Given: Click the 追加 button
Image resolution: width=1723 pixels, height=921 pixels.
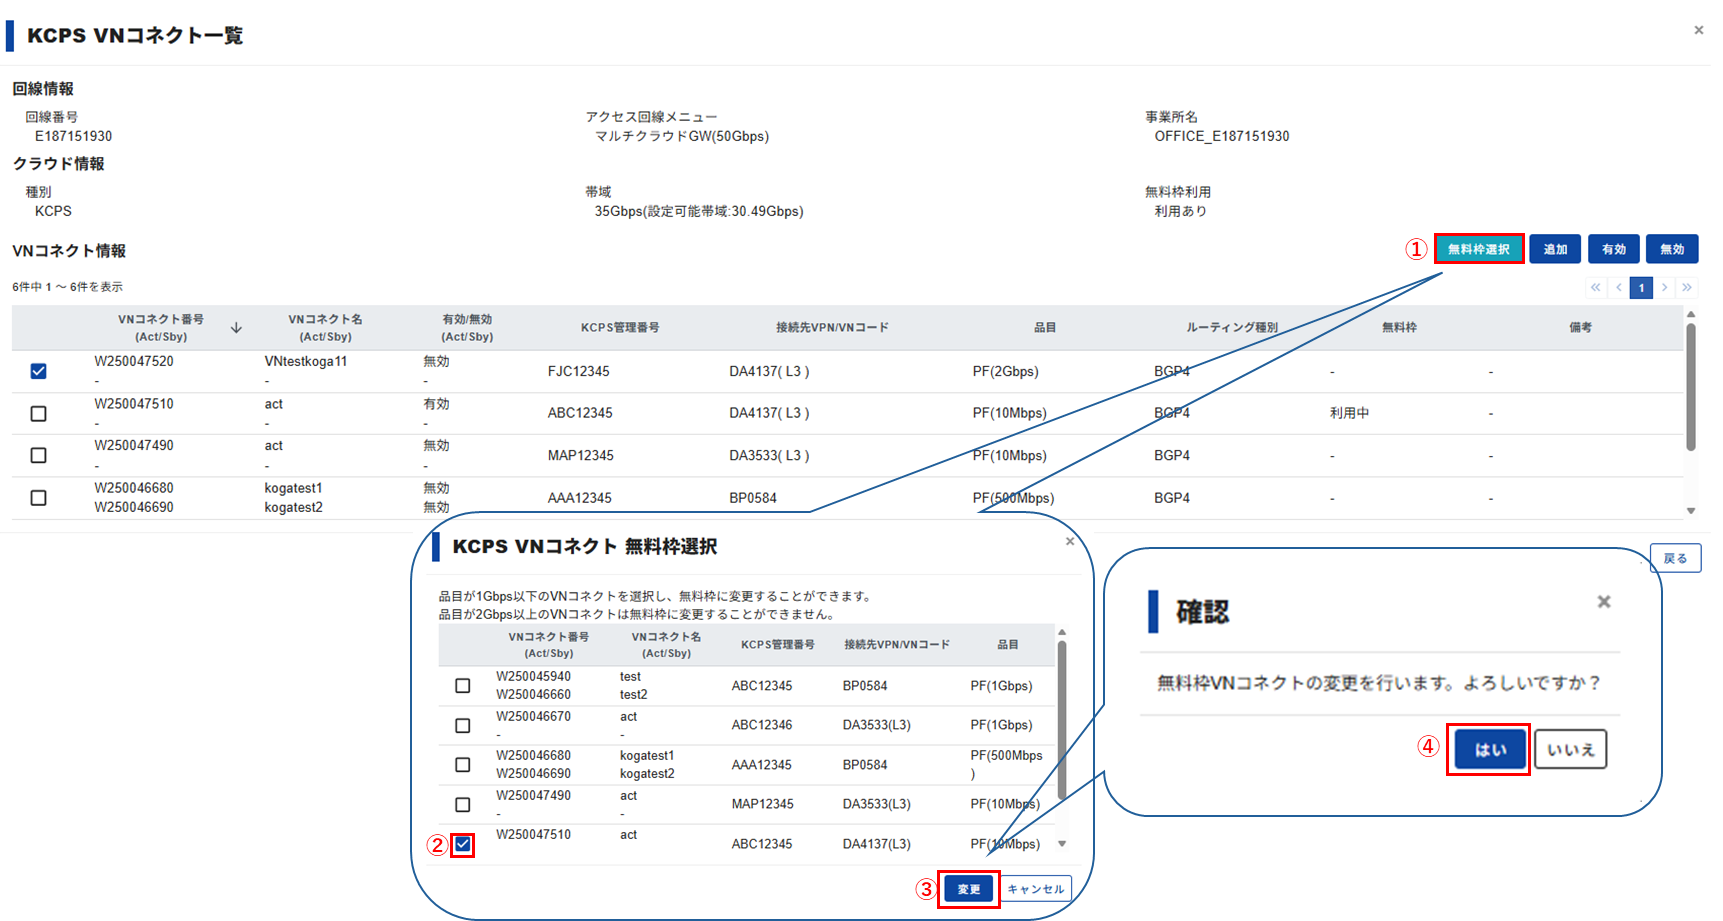Looking at the screenshot, I should pos(1555,249).
